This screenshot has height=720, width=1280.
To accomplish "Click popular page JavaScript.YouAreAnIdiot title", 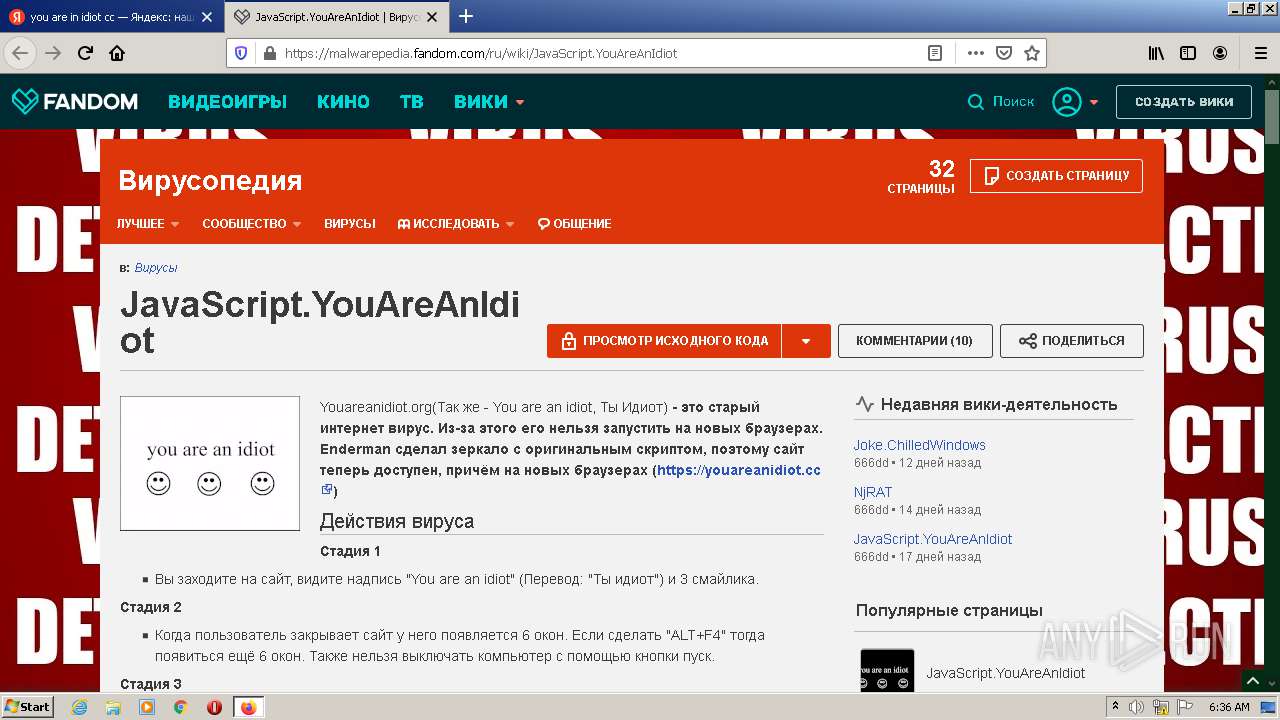I will [x=1006, y=673].
